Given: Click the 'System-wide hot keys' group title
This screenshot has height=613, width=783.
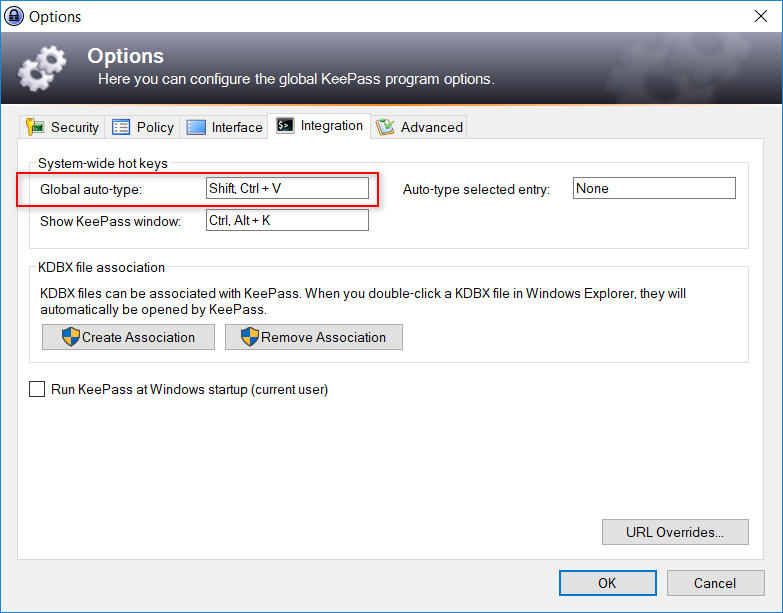Looking at the screenshot, I should pyautogui.click(x=103, y=164).
